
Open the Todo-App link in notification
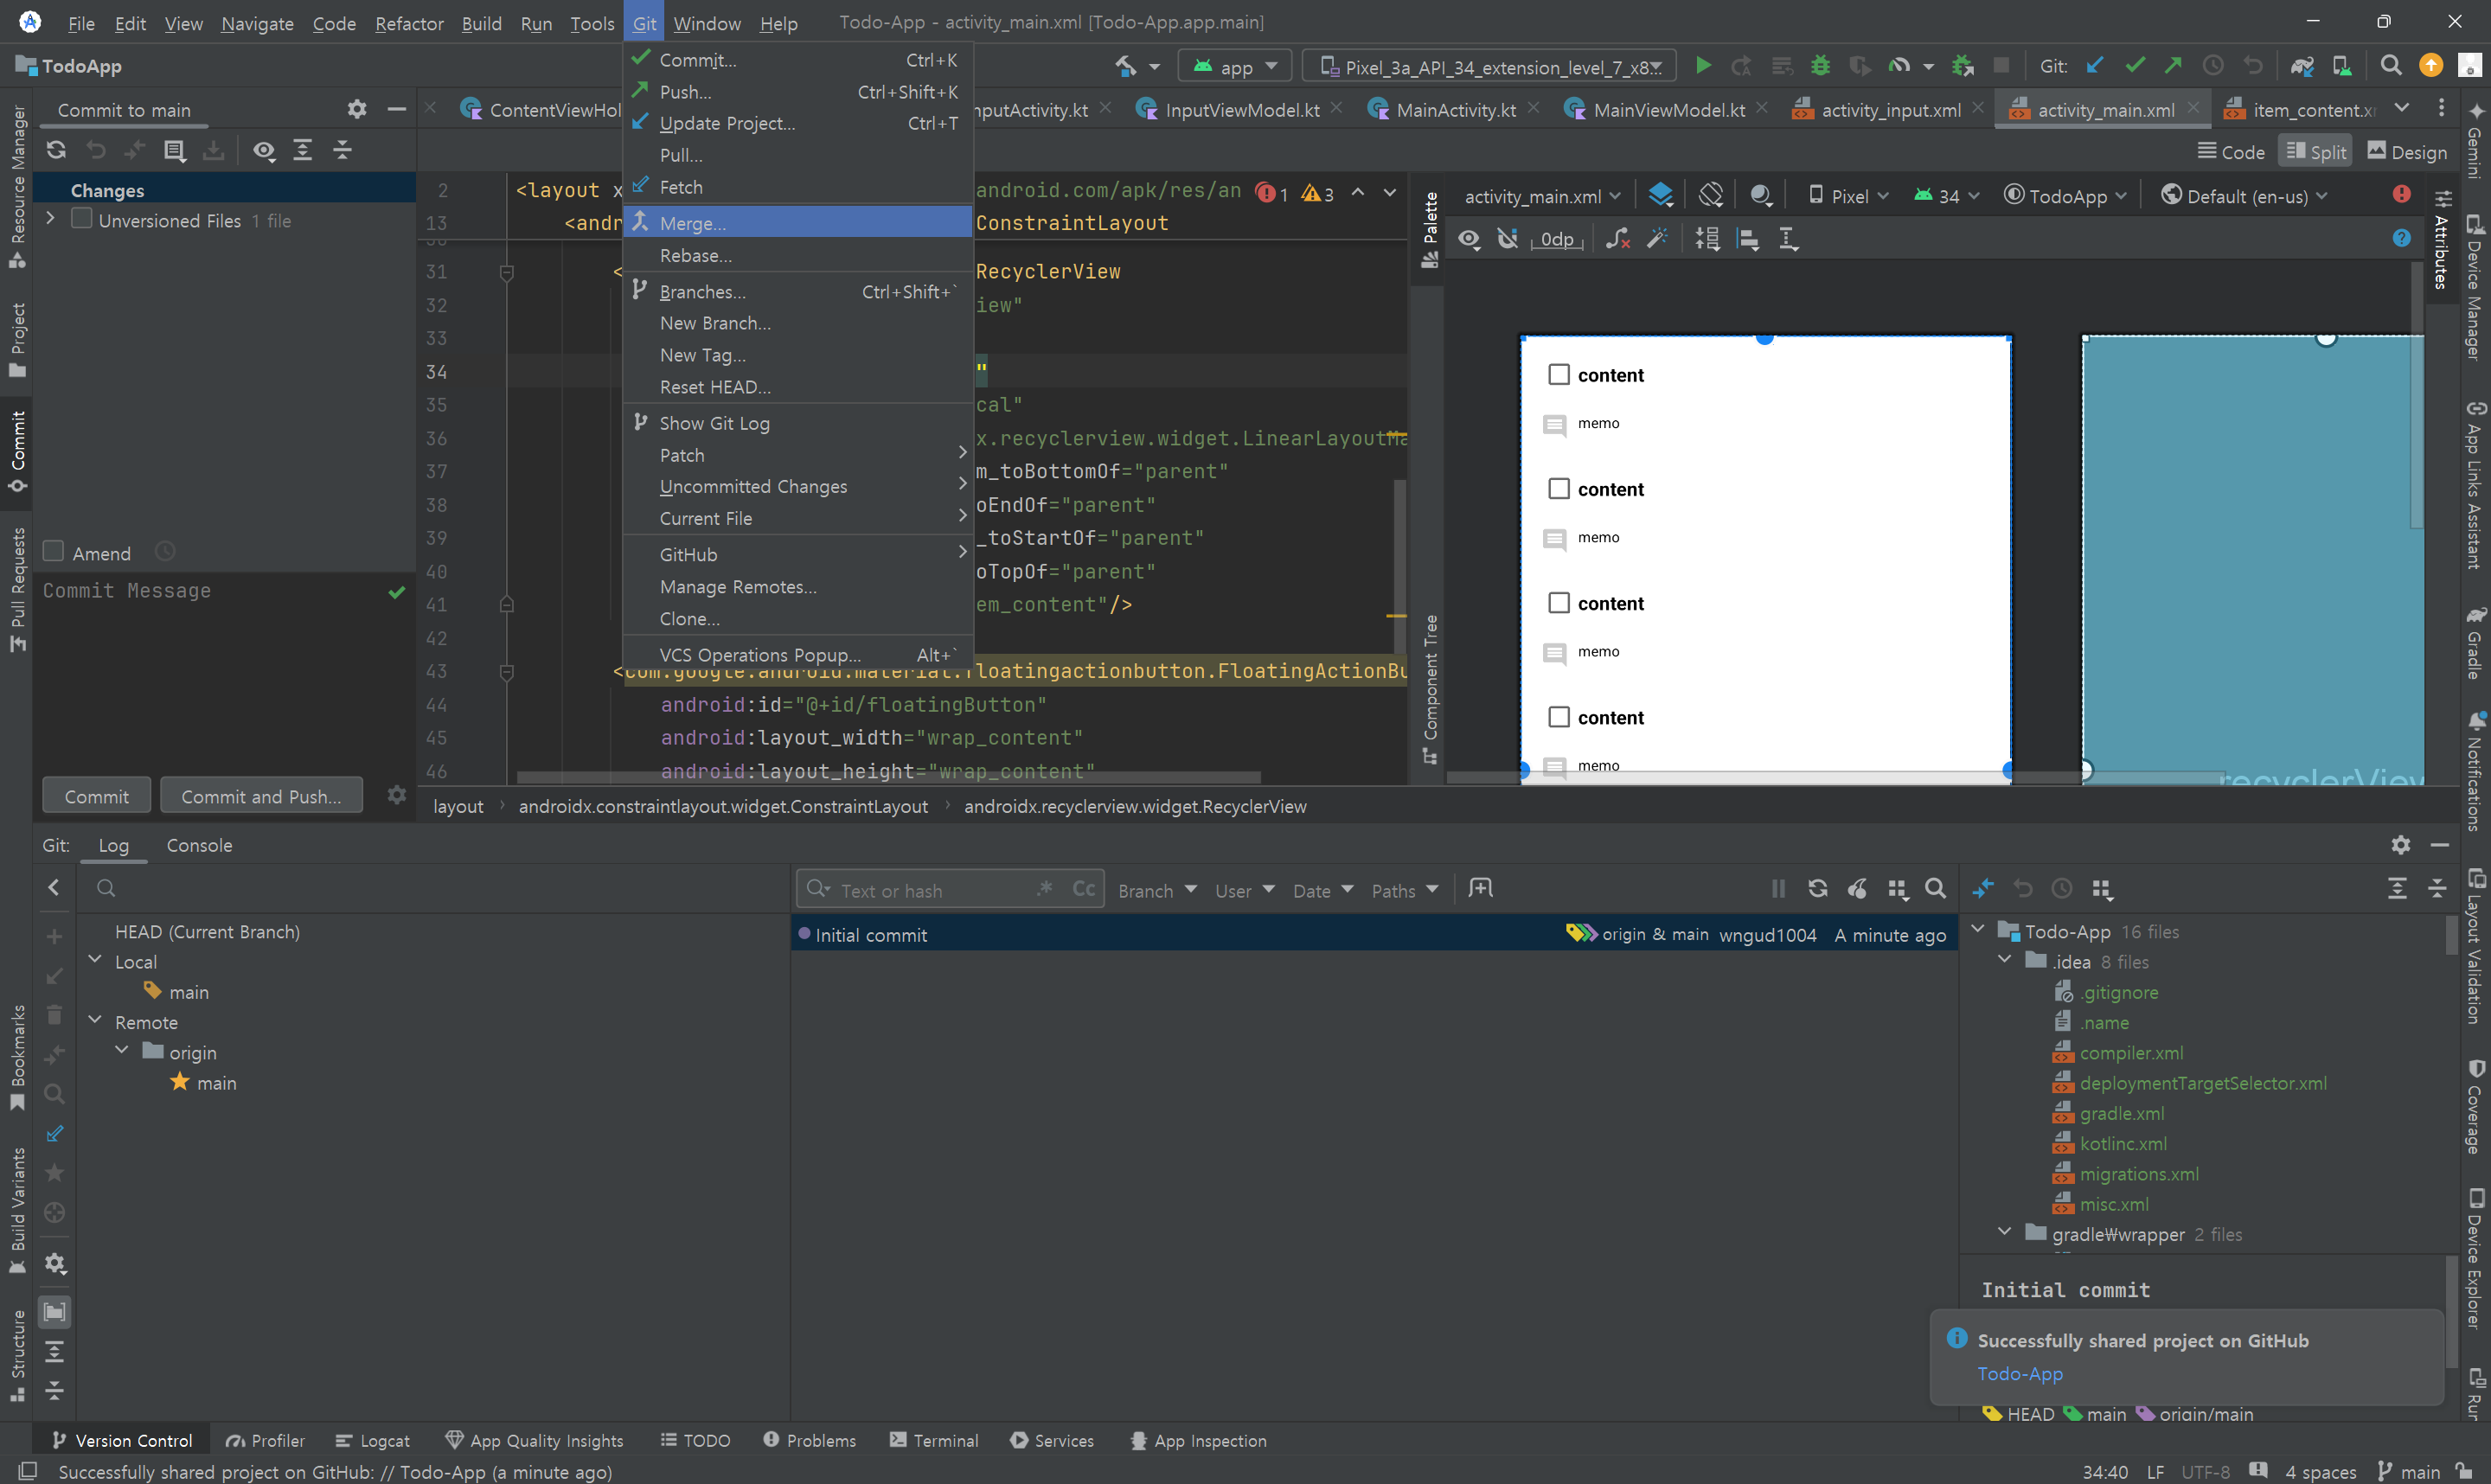[x=2019, y=1374]
